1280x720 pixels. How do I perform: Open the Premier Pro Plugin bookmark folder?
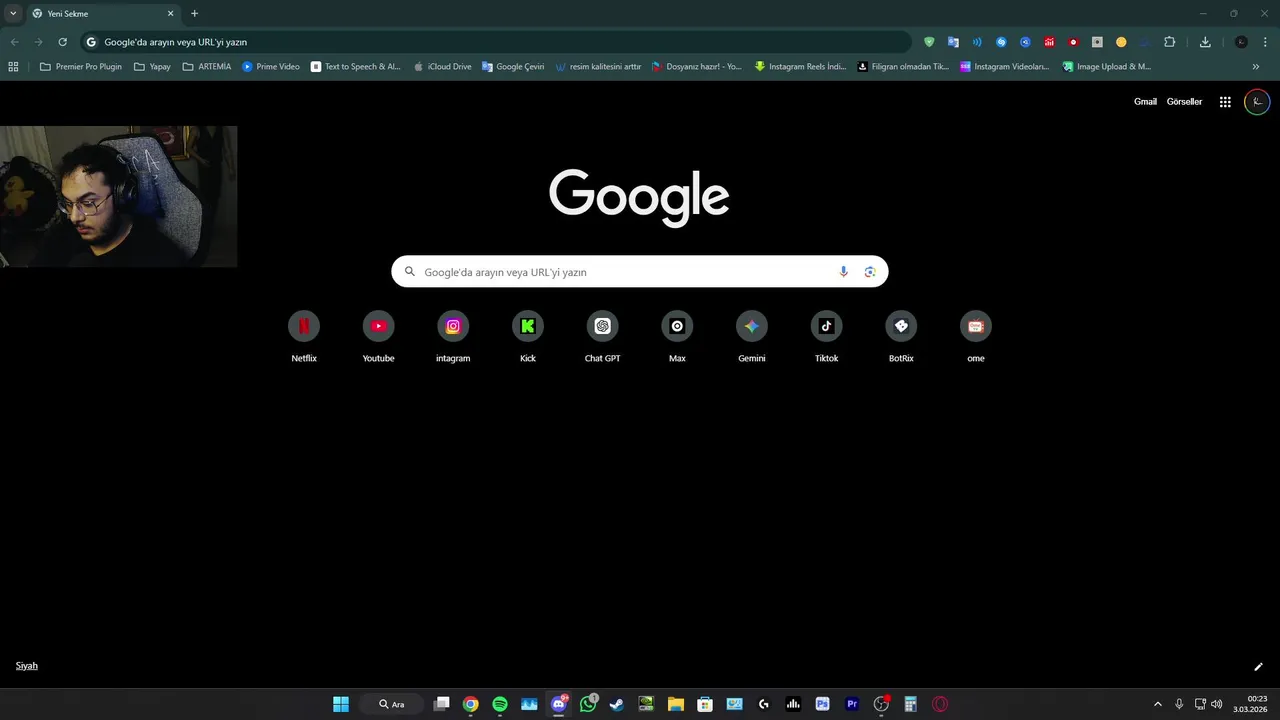coord(81,67)
